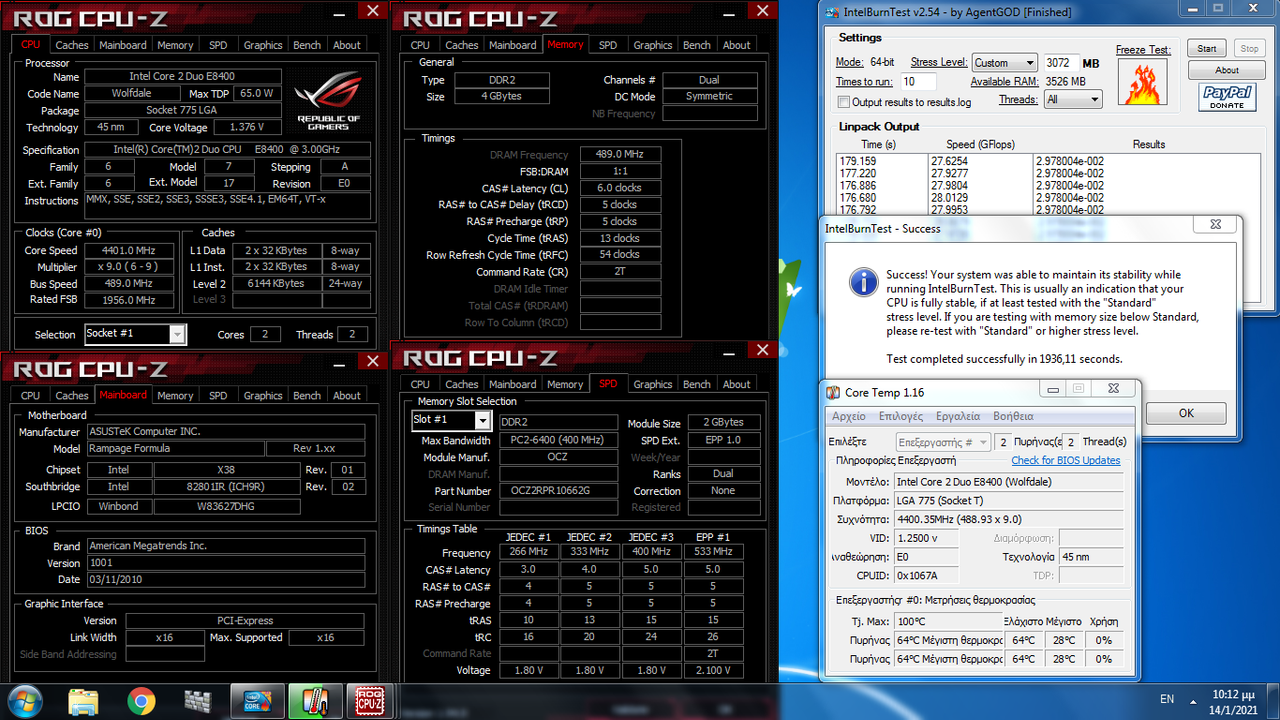Click the Times to run field

[918, 82]
